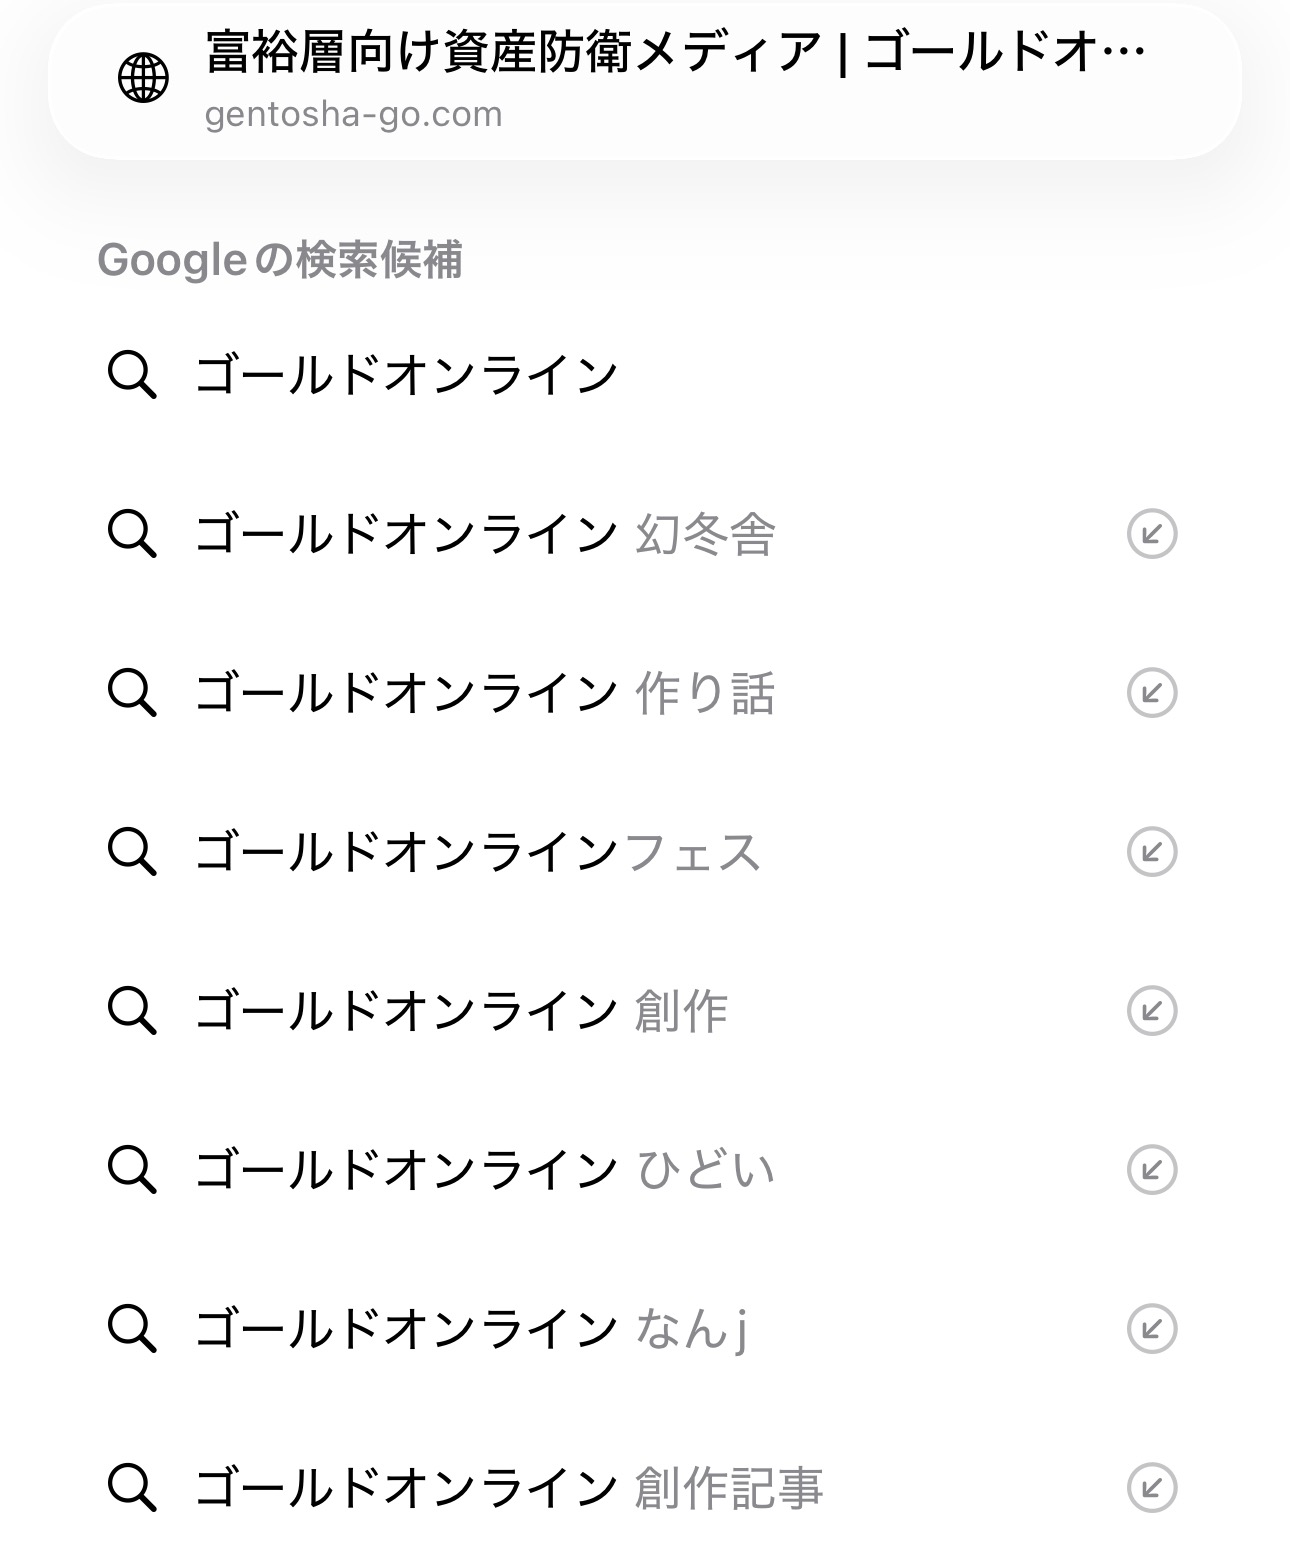Search for ゴールドオンライン なんj
This screenshot has width=1290, height=1560.
coord(470,1329)
